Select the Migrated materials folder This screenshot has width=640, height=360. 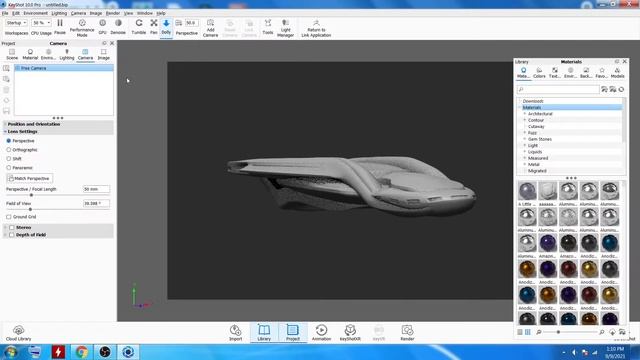[537, 171]
